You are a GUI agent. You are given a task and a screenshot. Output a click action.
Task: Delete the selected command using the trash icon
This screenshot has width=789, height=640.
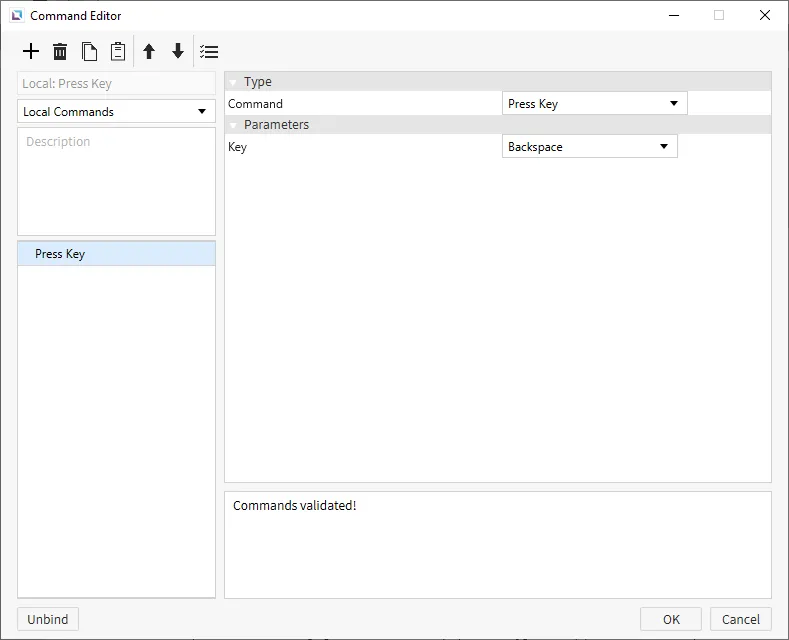(x=60, y=52)
